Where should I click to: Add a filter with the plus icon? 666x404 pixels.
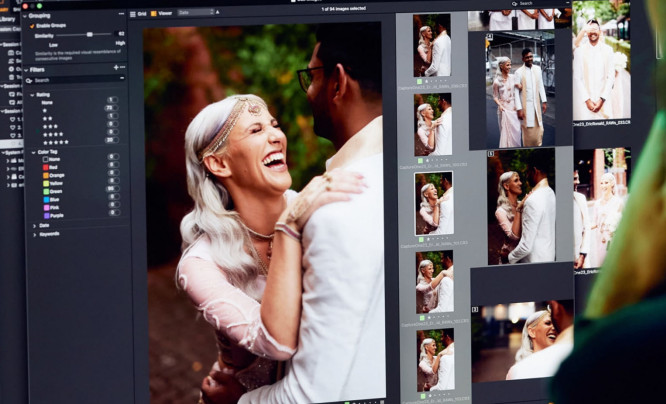click(x=116, y=67)
